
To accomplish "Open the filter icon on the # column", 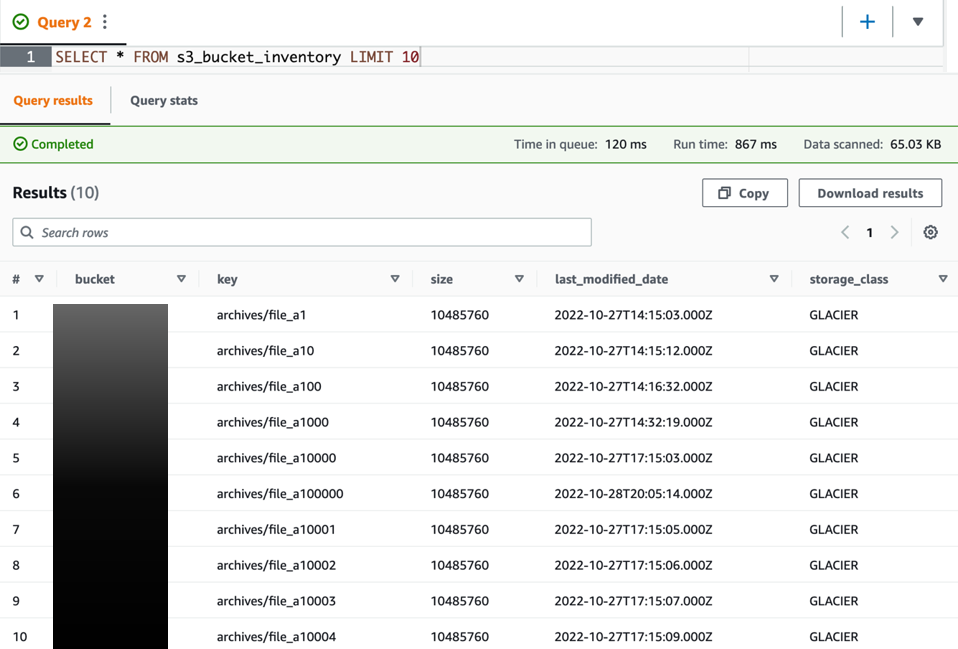I will 39,279.
